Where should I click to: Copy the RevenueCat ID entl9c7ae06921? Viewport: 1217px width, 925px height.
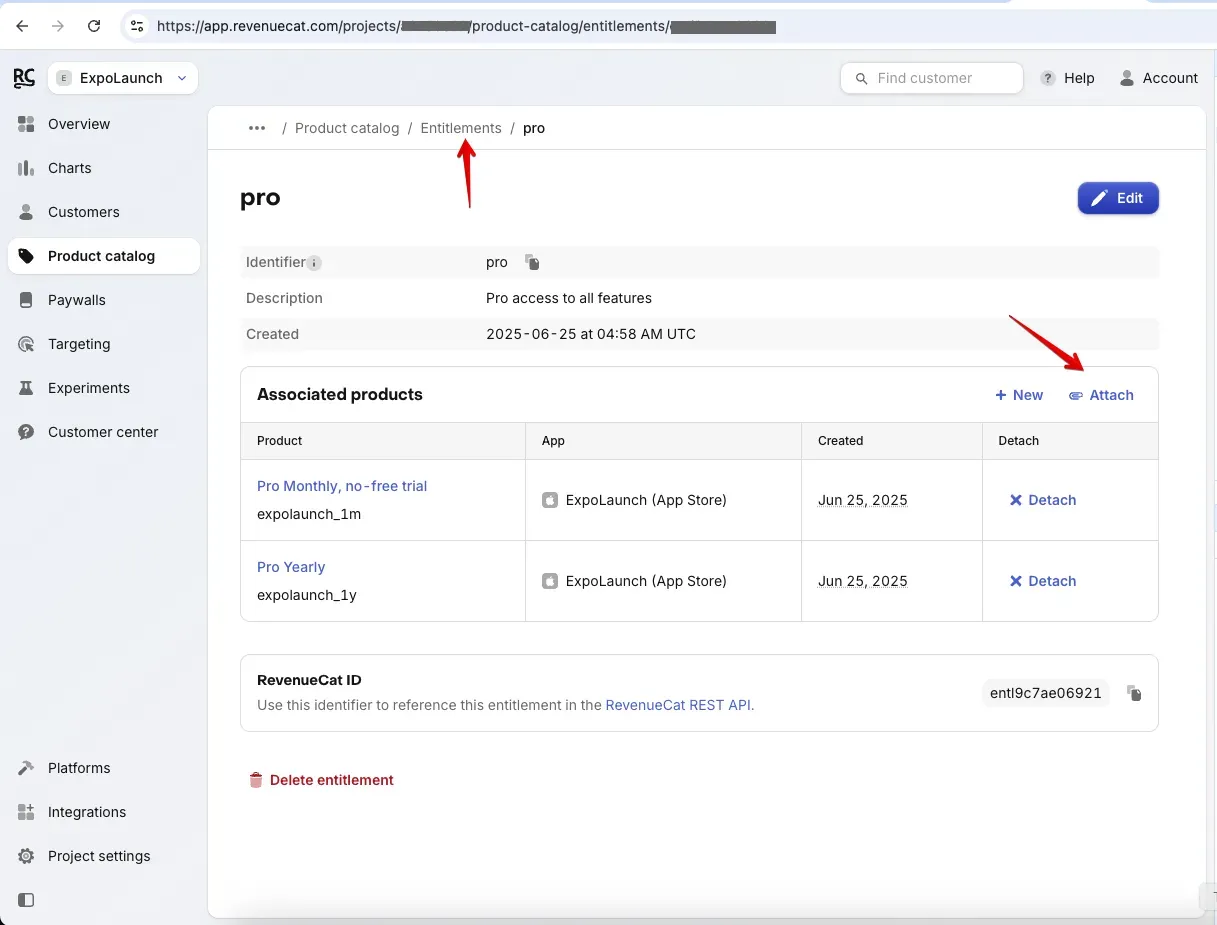[x=1134, y=693]
